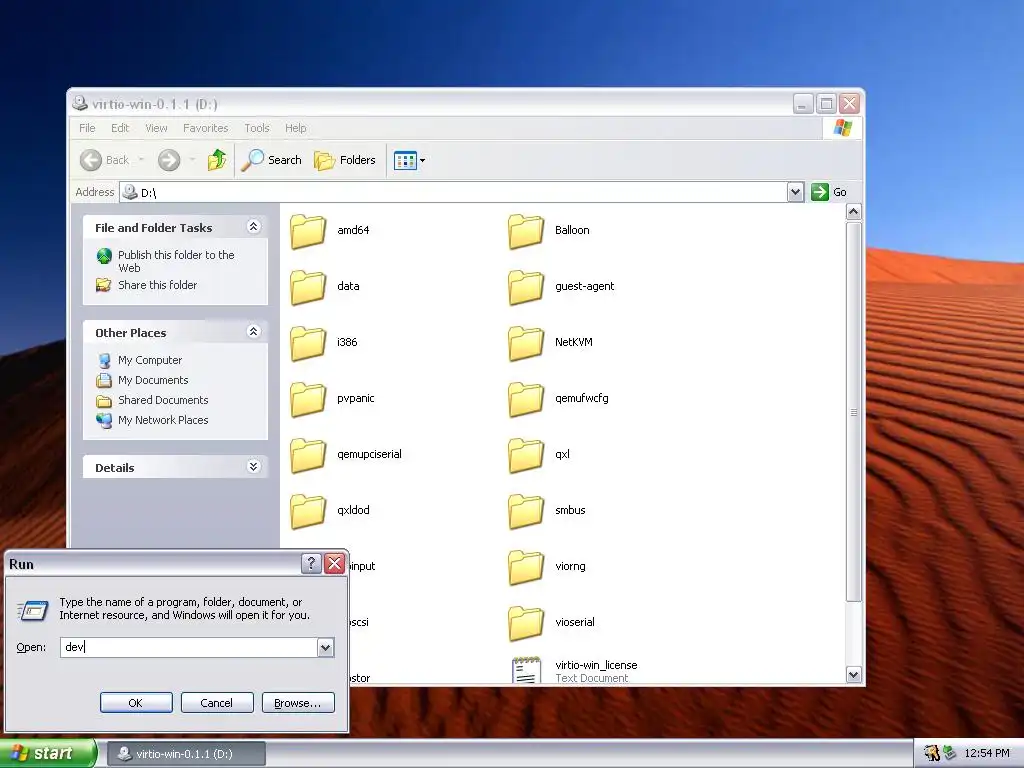The width and height of the screenshot is (1024, 768).
Task: Collapse the Other Places panel
Action: [253, 332]
